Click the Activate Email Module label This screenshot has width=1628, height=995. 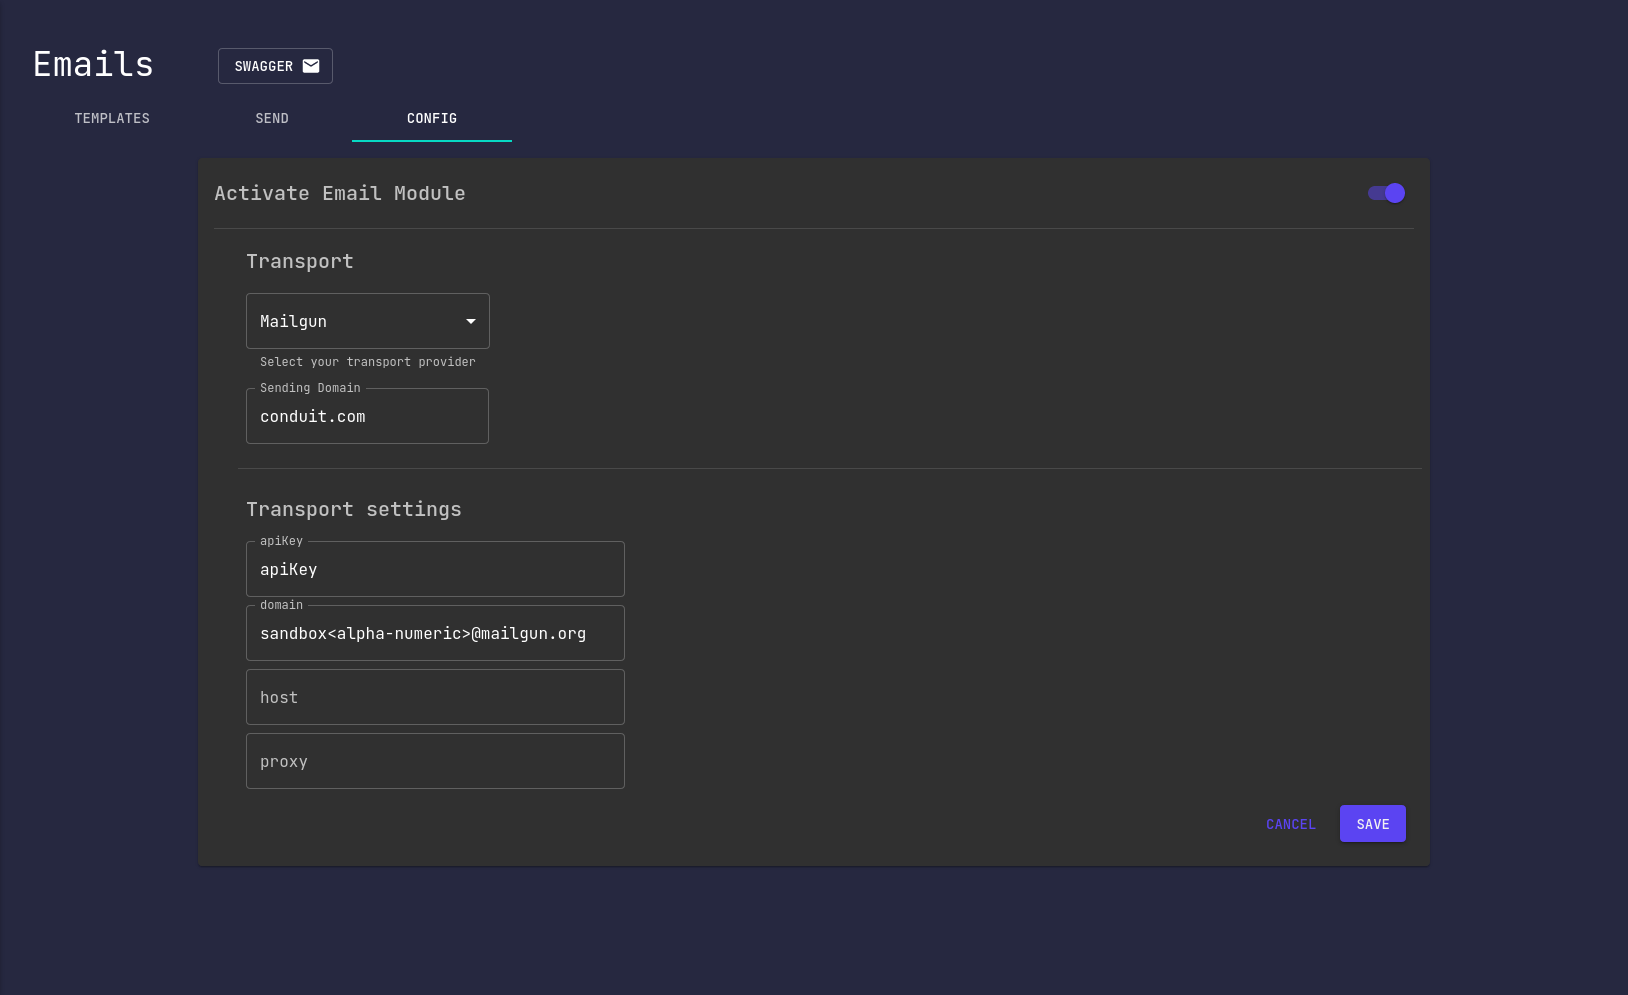340,193
